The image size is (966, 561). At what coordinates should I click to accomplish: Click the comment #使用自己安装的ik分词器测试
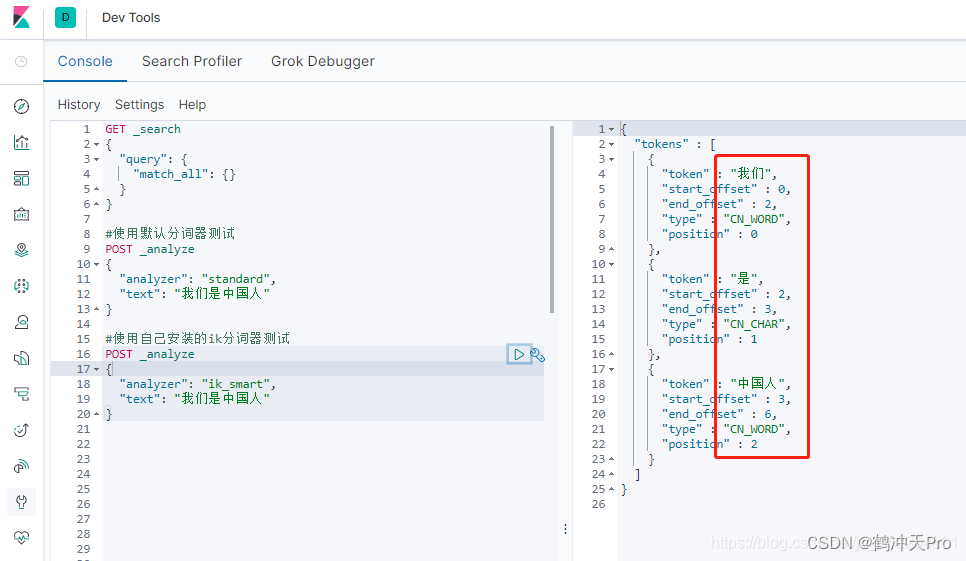(x=197, y=339)
